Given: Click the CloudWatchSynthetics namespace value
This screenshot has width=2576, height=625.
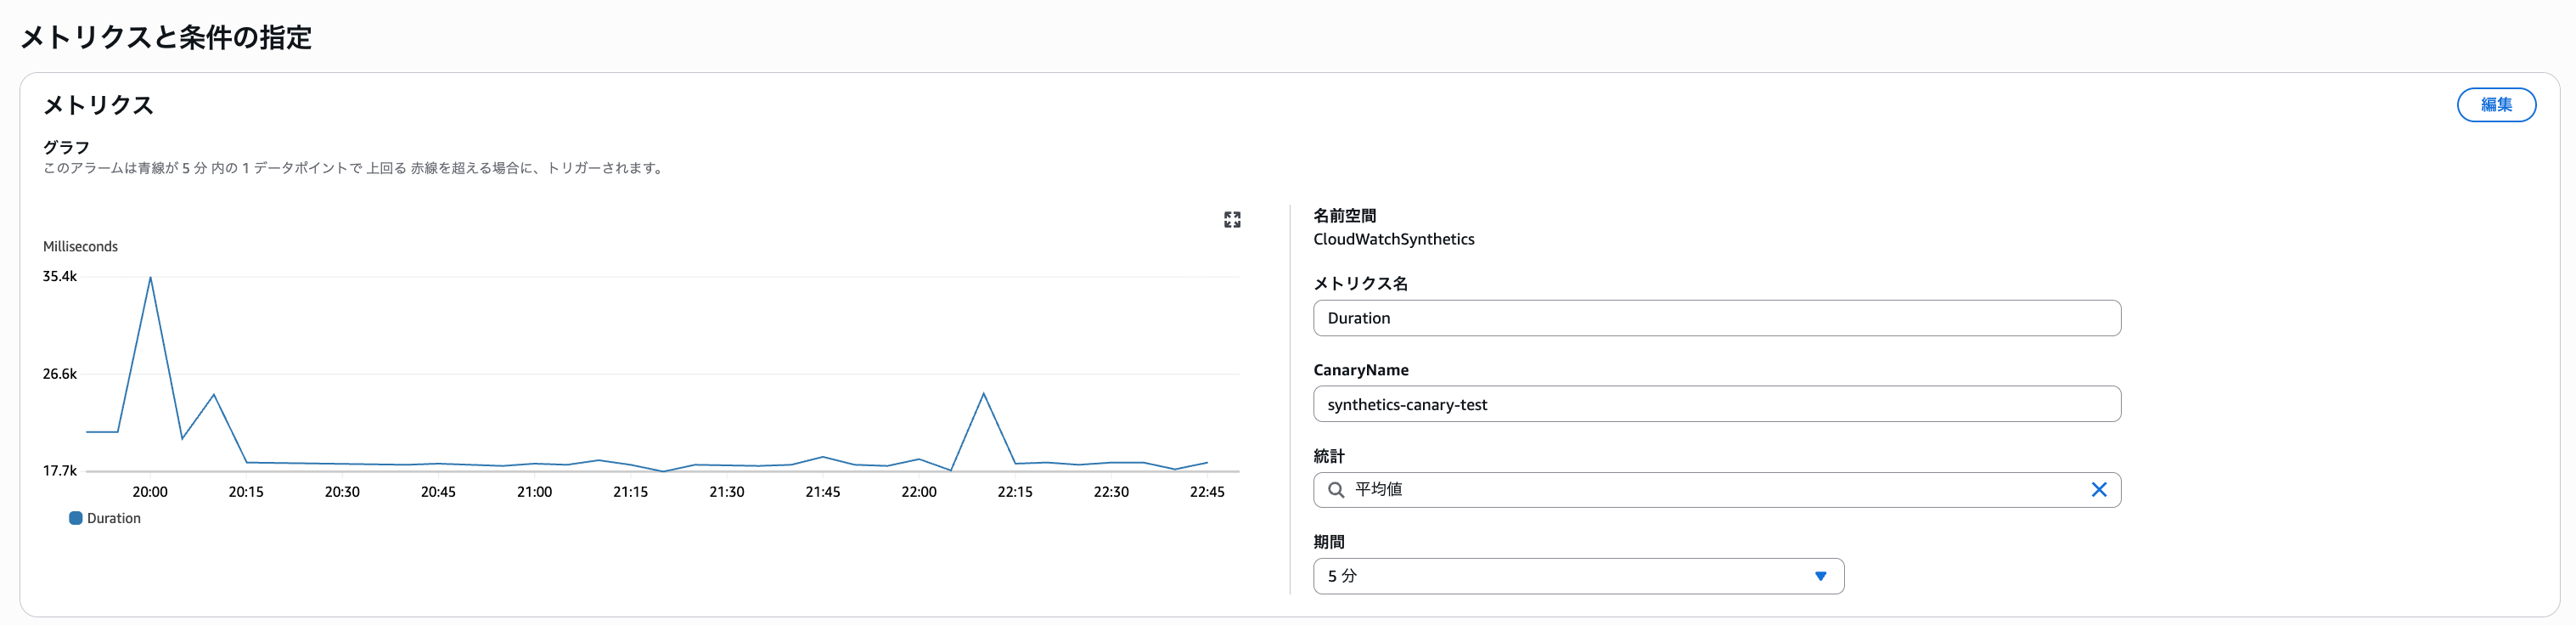Looking at the screenshot, I should (1393, 239).
